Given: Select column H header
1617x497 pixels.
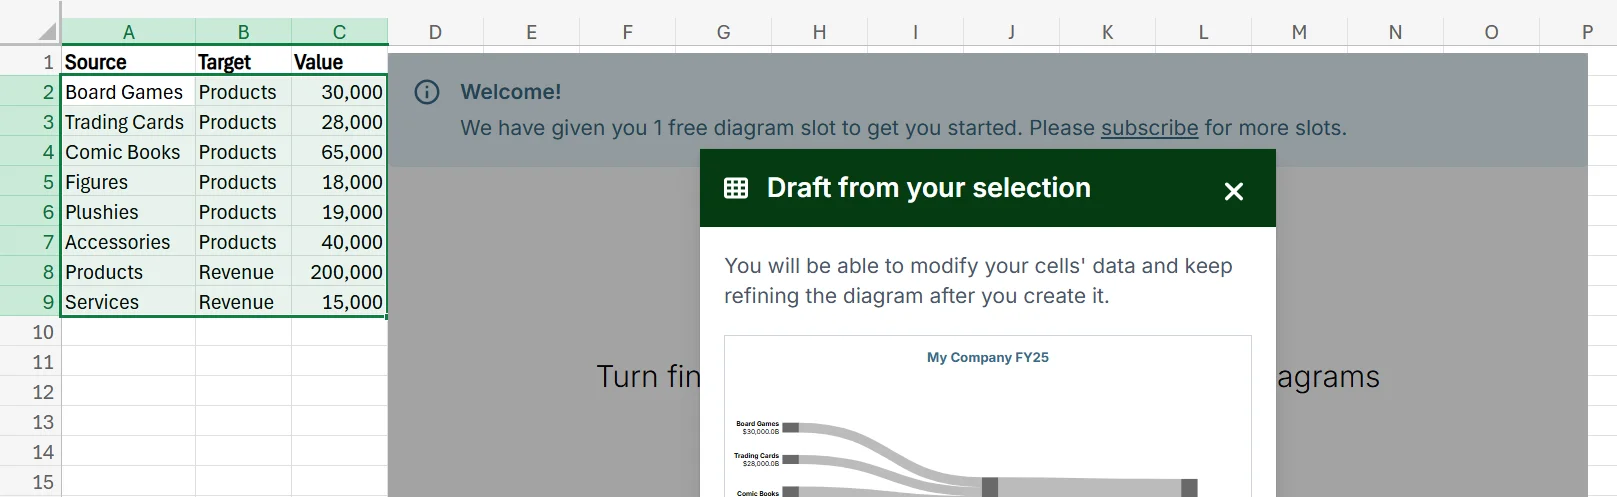Looking at the screenshot, I should pyautogui.click(x=819, y=32).
